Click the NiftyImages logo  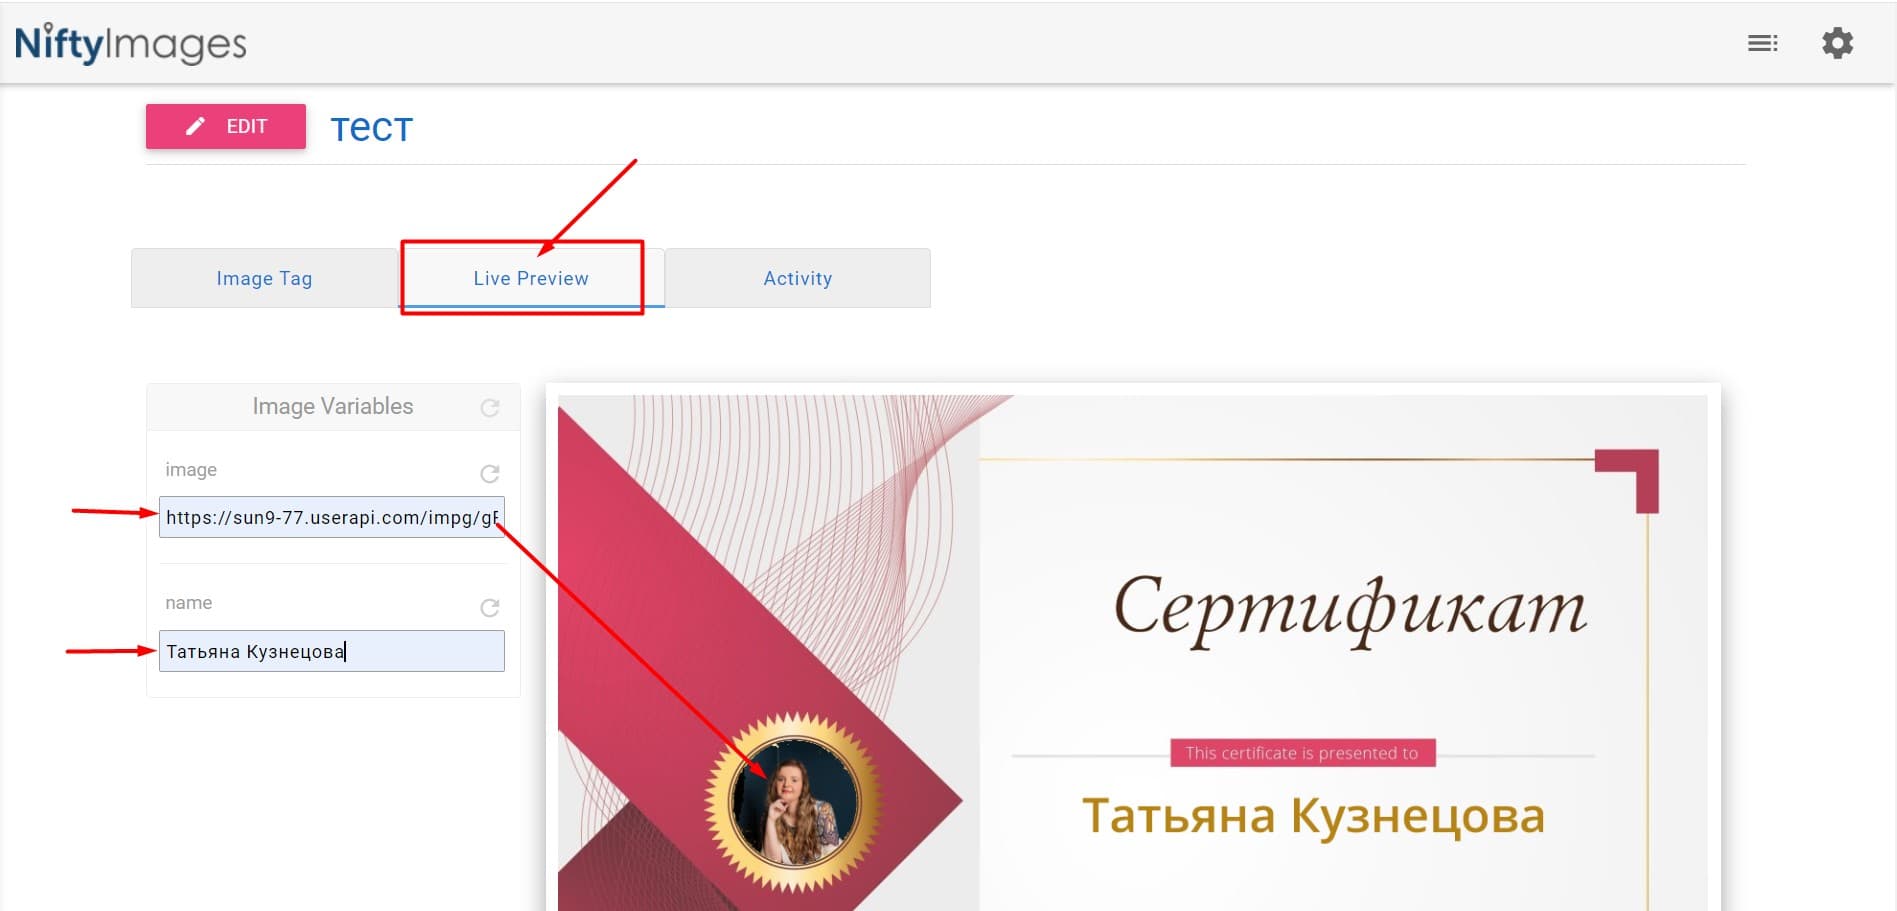pyautogui.click(x=130, y=44)
